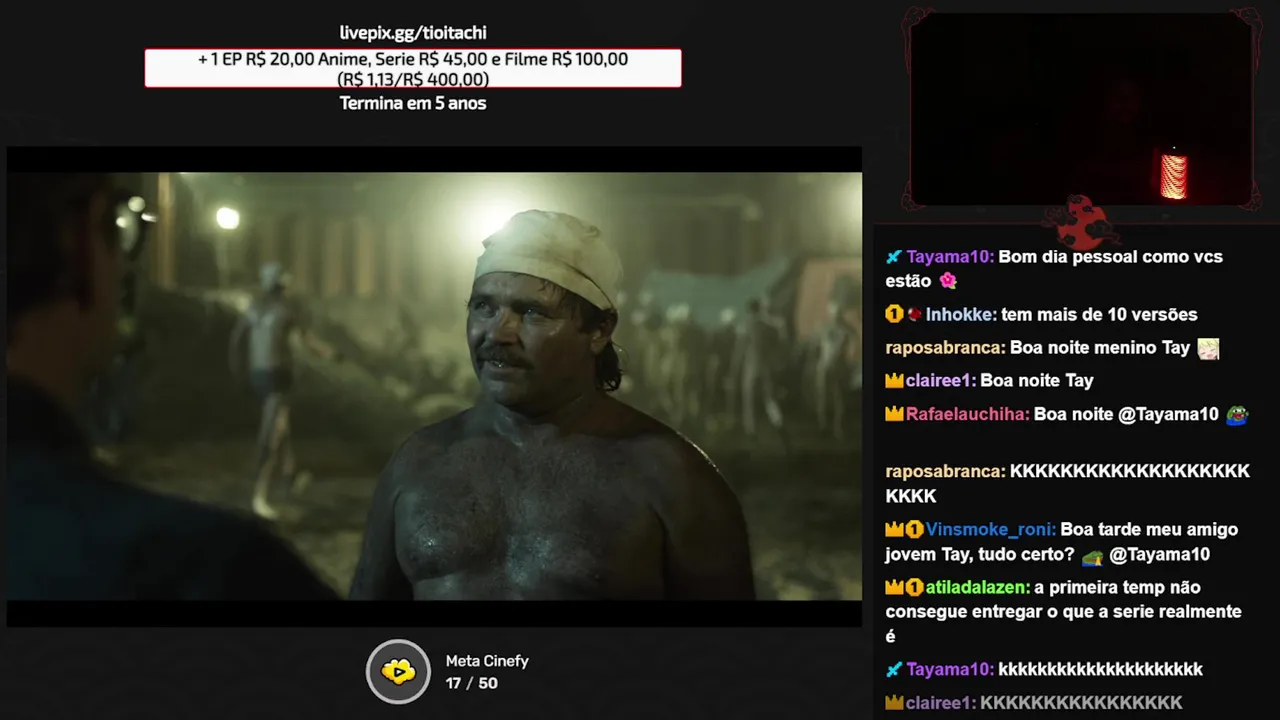Click the "Meta Cinefy" label
The width and height of the screenshot is (1280, 720).
click(x=487, y=661)
